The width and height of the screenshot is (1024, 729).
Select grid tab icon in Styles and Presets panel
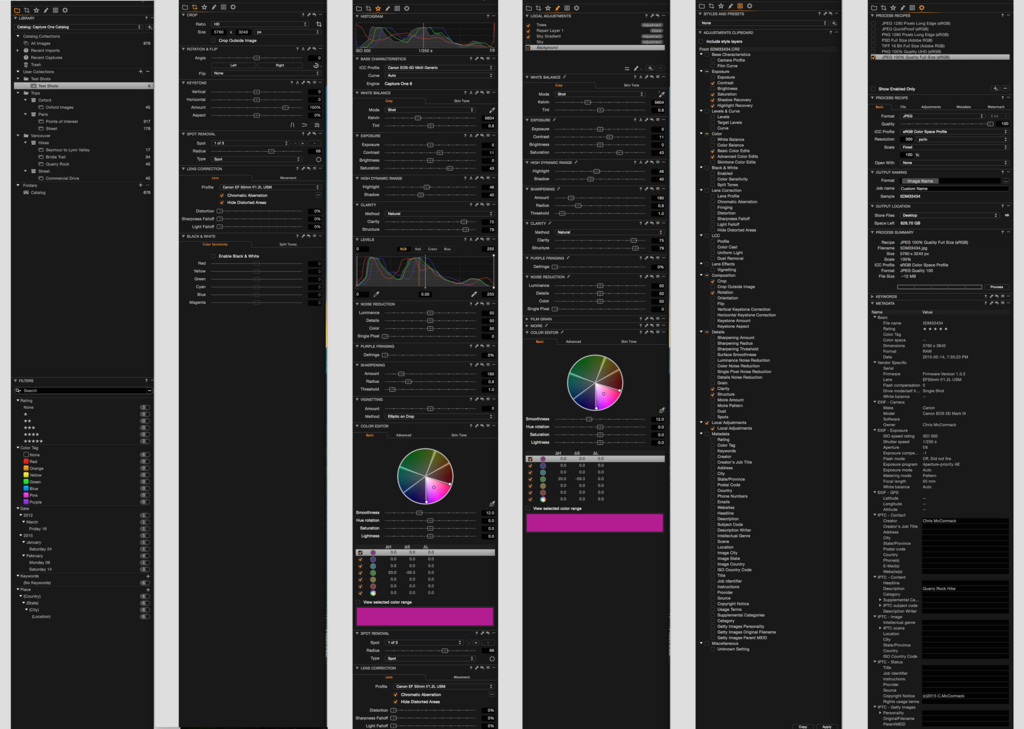(741, 6)
